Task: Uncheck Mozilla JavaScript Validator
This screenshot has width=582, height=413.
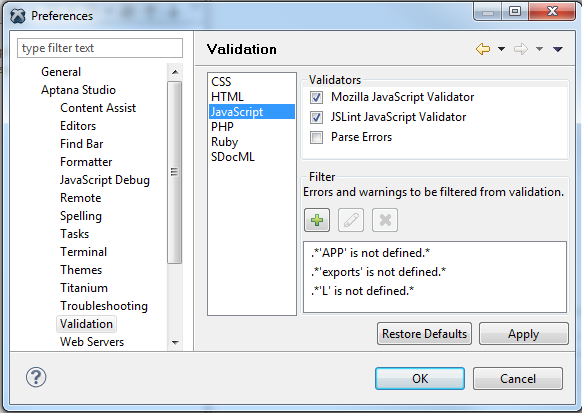Action: [316, 98]
